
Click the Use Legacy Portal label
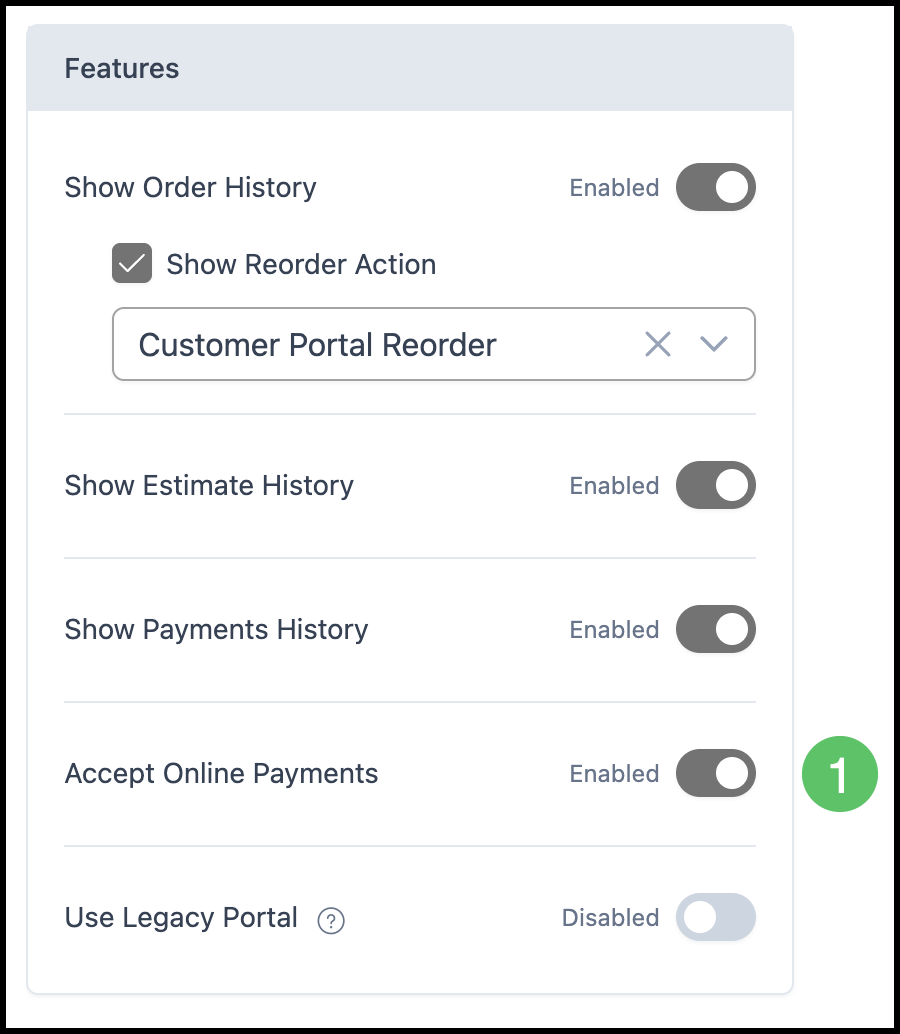click(181, 917)
